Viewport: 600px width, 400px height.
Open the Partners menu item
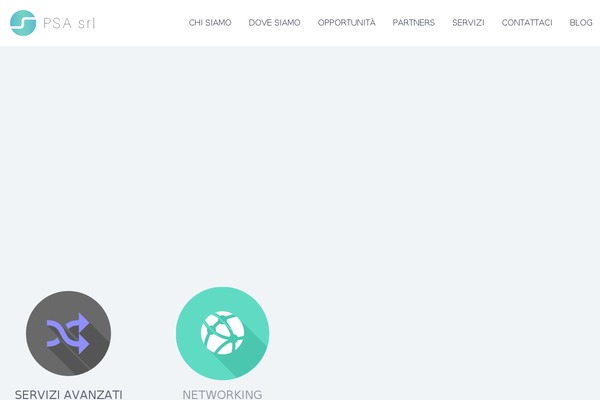pos(414,23)
